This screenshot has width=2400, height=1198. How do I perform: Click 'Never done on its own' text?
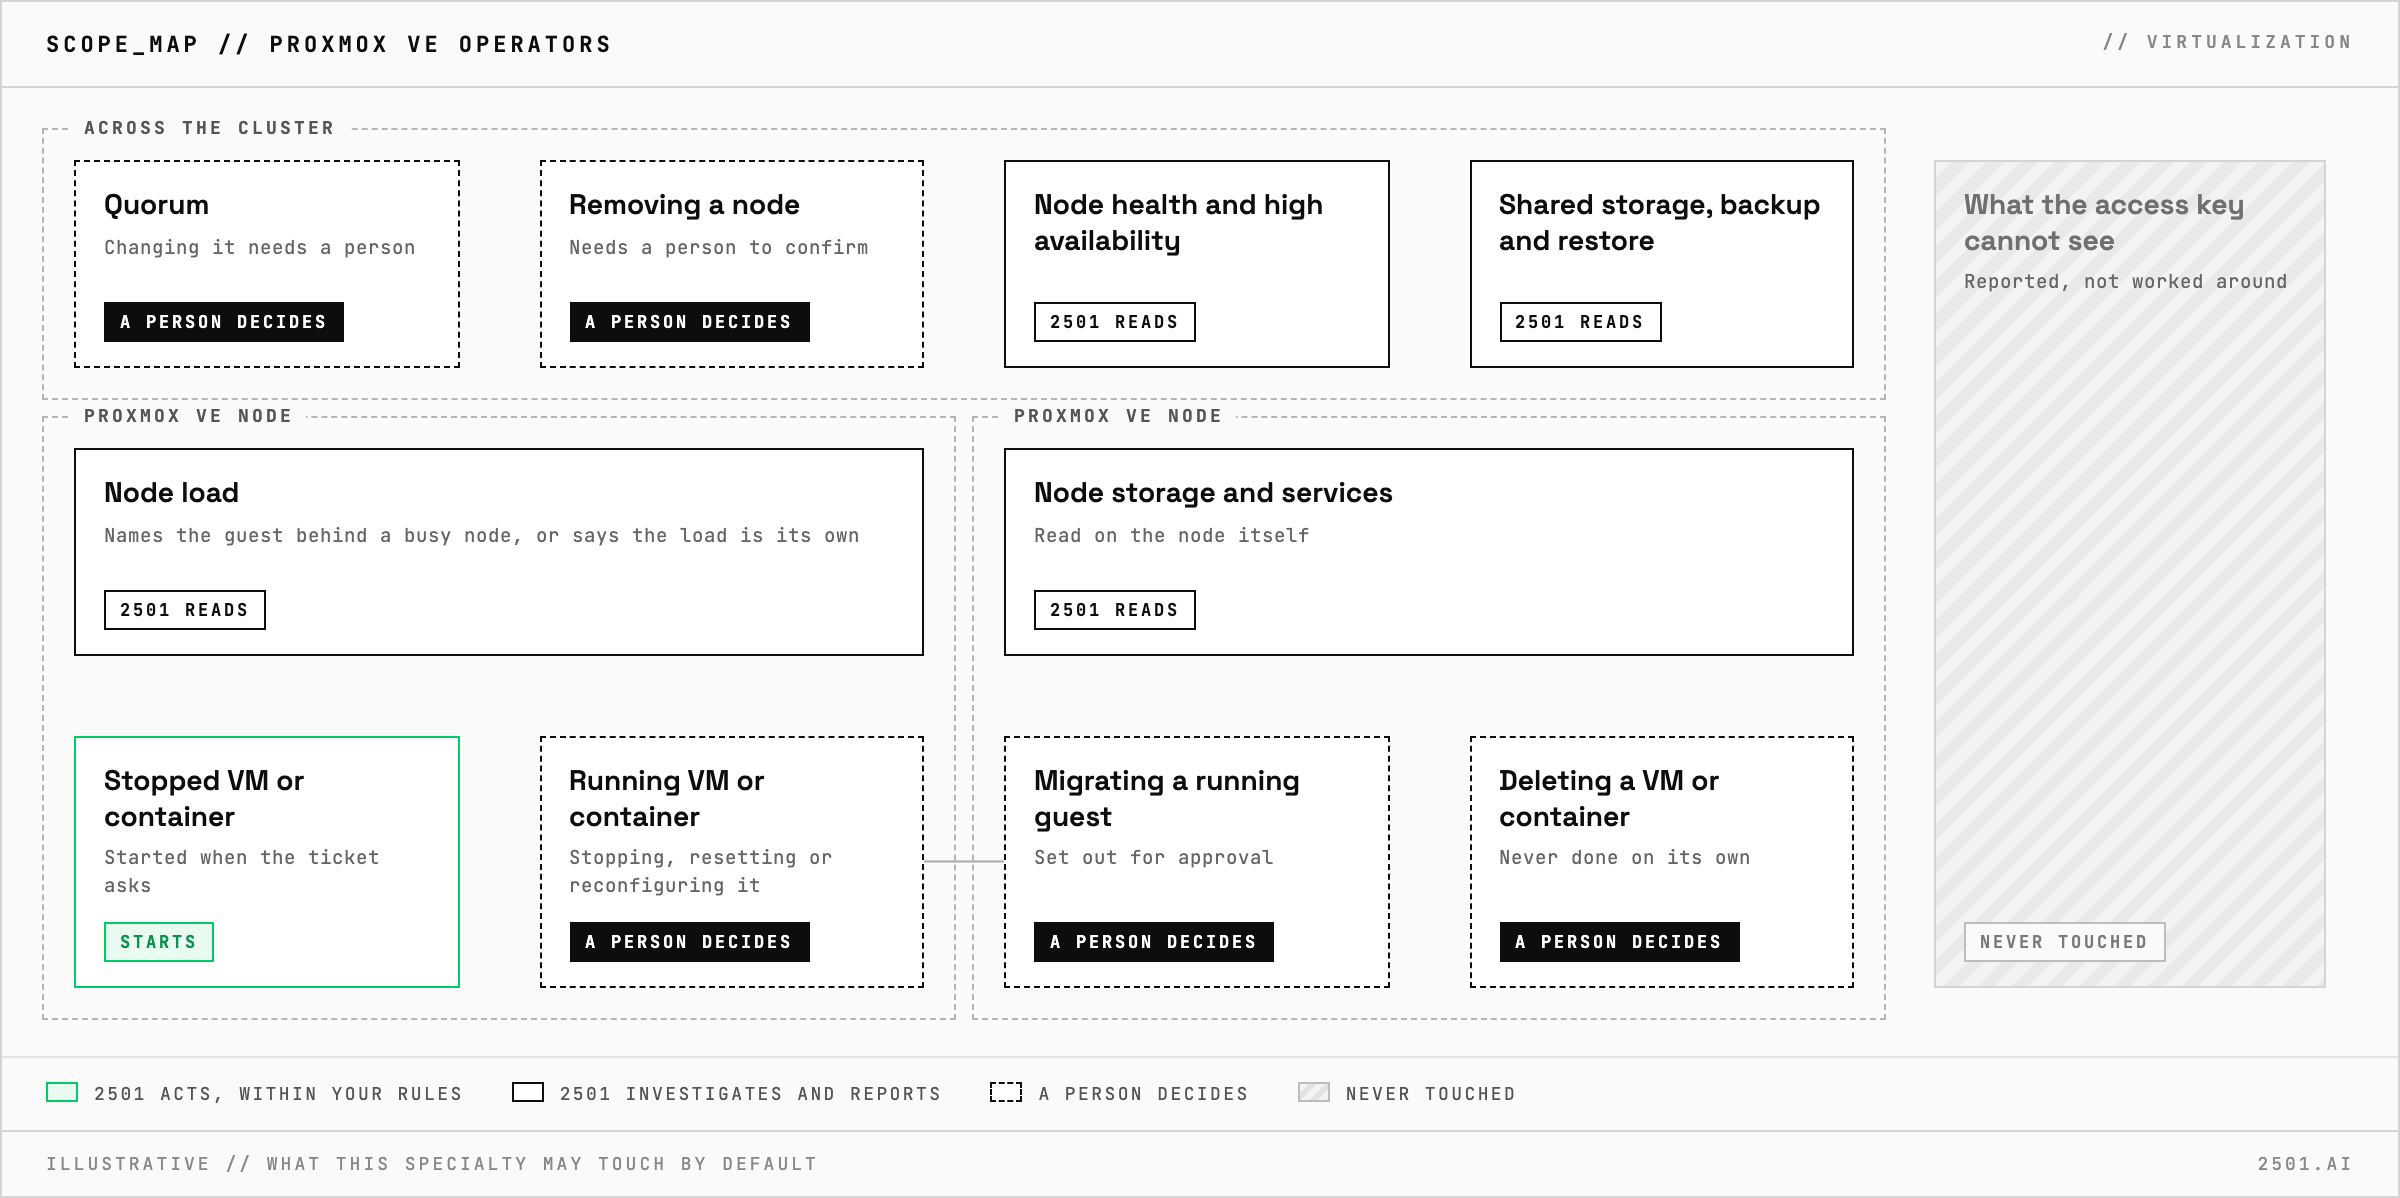1625,858
